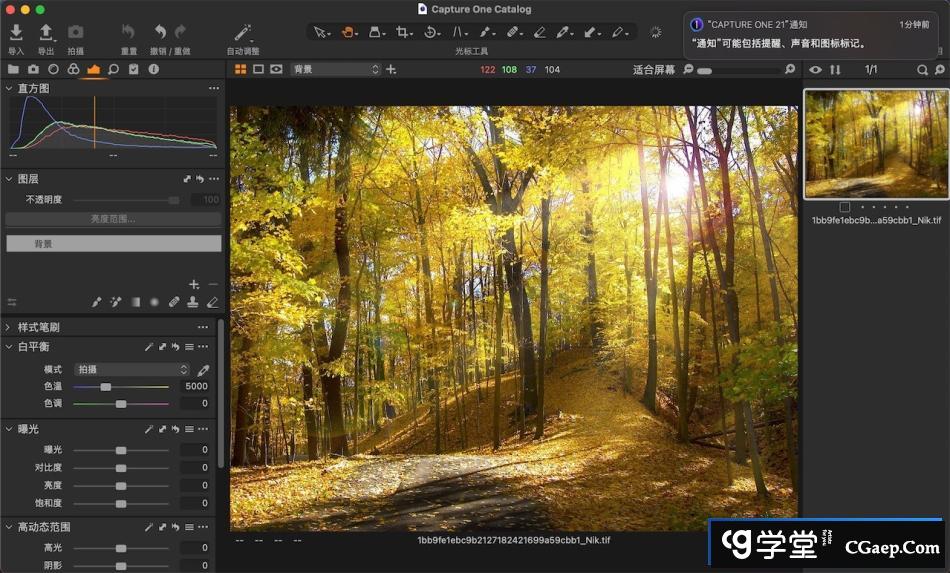The image size is (950, 573).
Task: Add a new layer with plus icon
Action: tap(194, 284)
